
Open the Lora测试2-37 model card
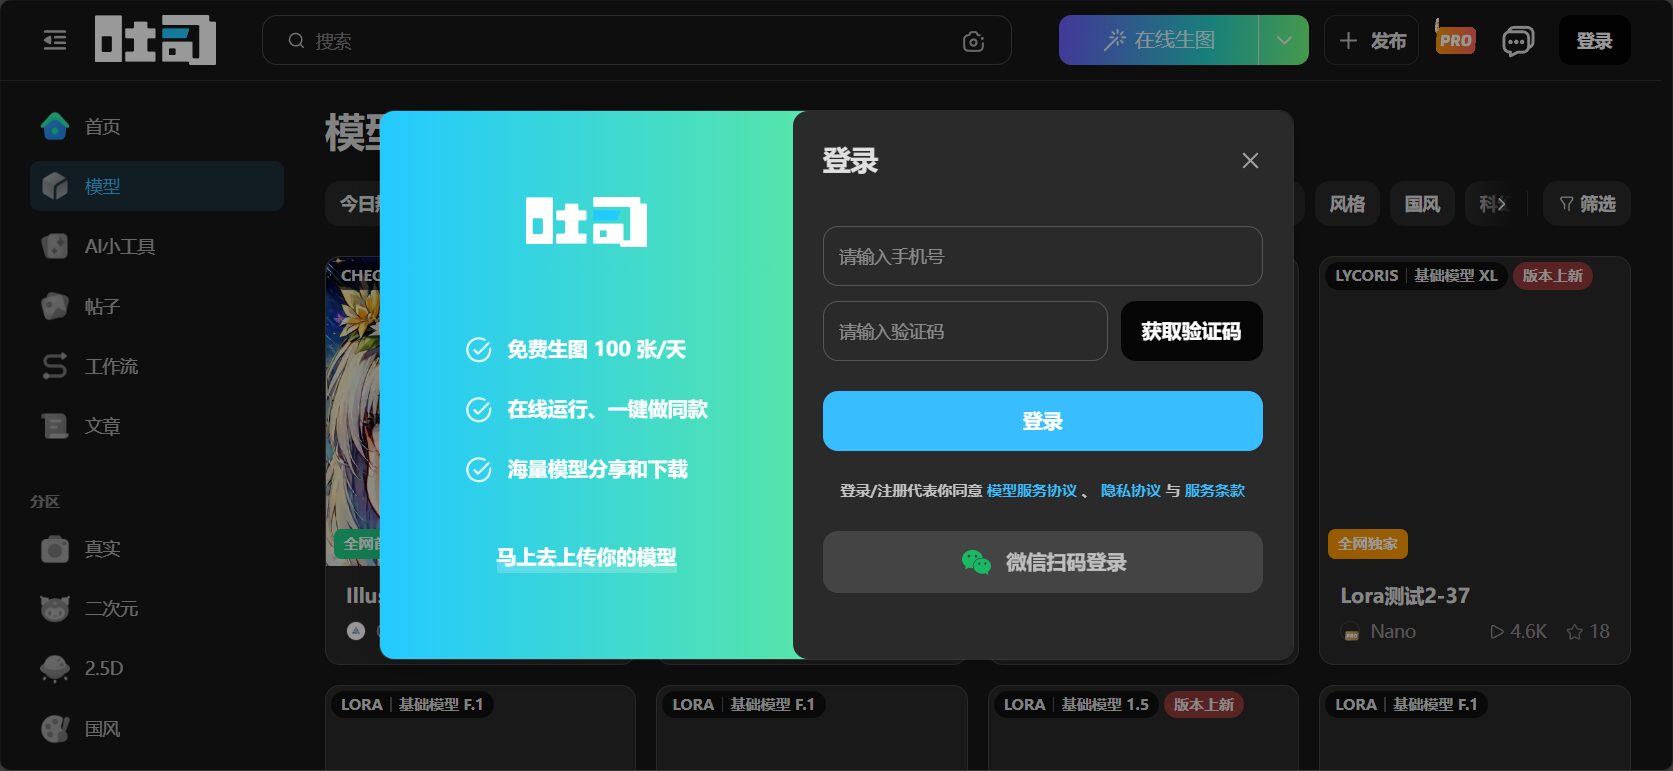point(1474,460)
